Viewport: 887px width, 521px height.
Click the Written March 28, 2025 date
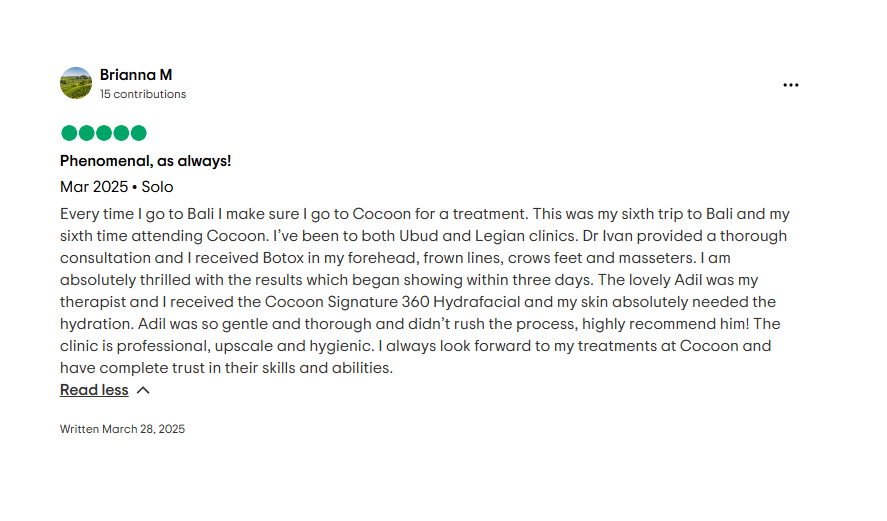tap(122, 429)
